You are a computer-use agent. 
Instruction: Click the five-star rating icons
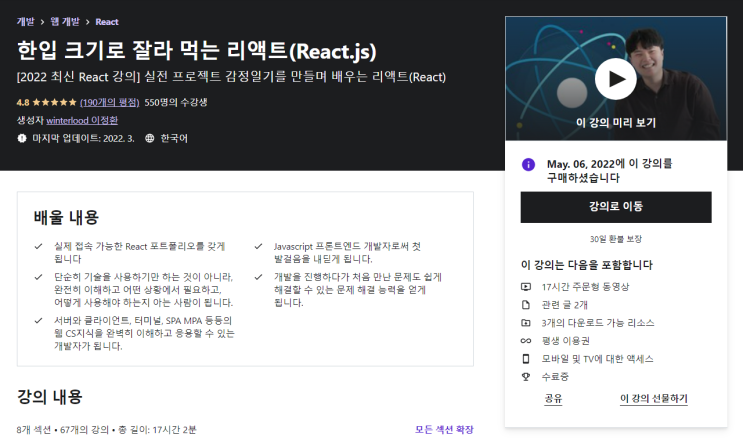[54, 102]
